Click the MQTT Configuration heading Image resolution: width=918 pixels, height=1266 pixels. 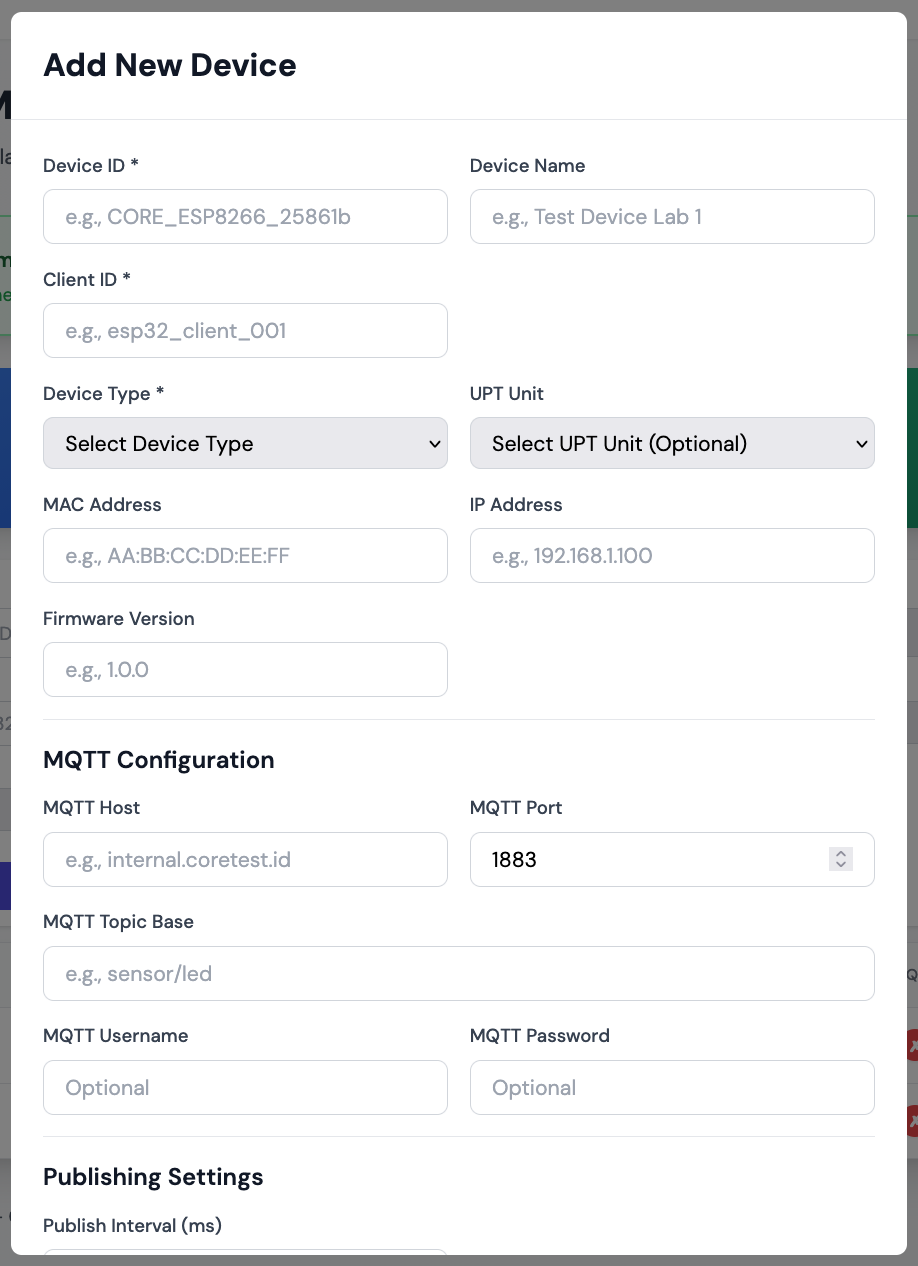coord(158,760)
